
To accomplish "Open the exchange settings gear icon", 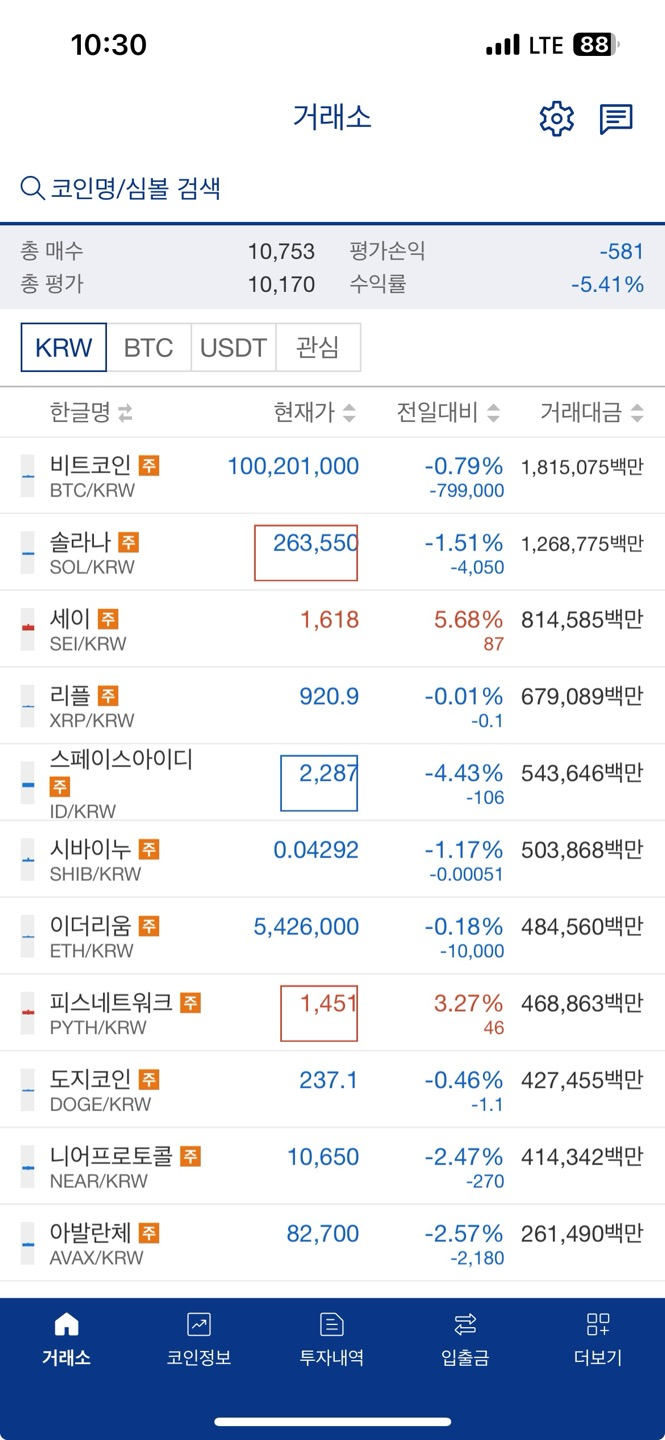I will pos(556,118).
